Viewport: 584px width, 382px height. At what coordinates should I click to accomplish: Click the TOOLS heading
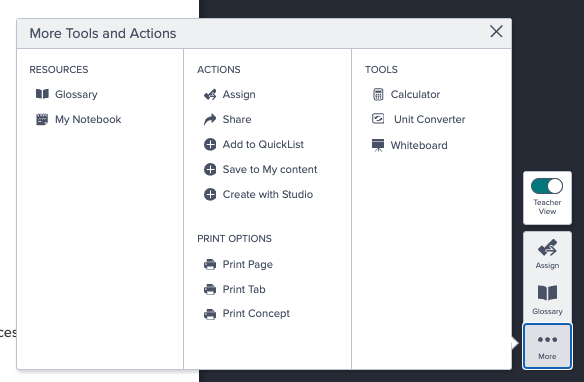(x=381, y=70)
